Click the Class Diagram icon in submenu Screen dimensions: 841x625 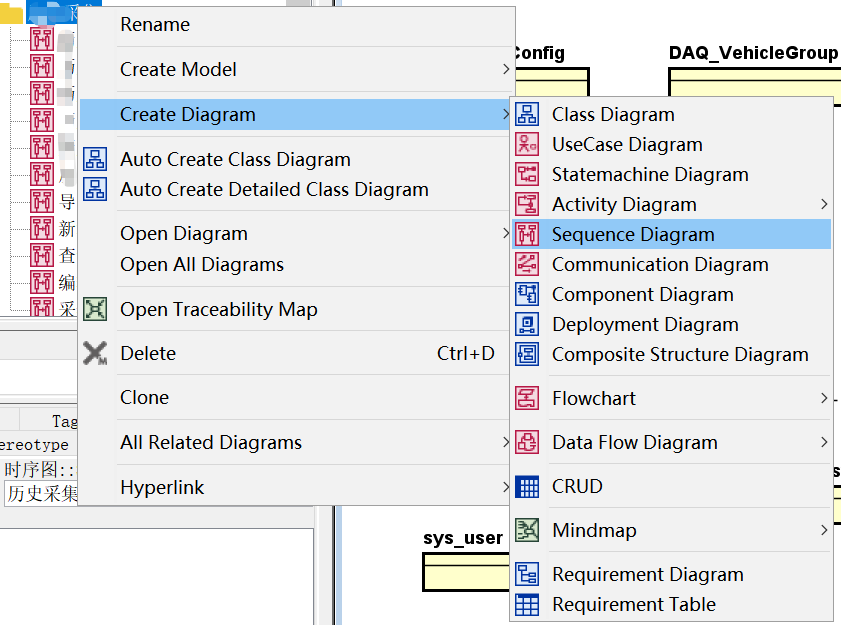(527, 115)
